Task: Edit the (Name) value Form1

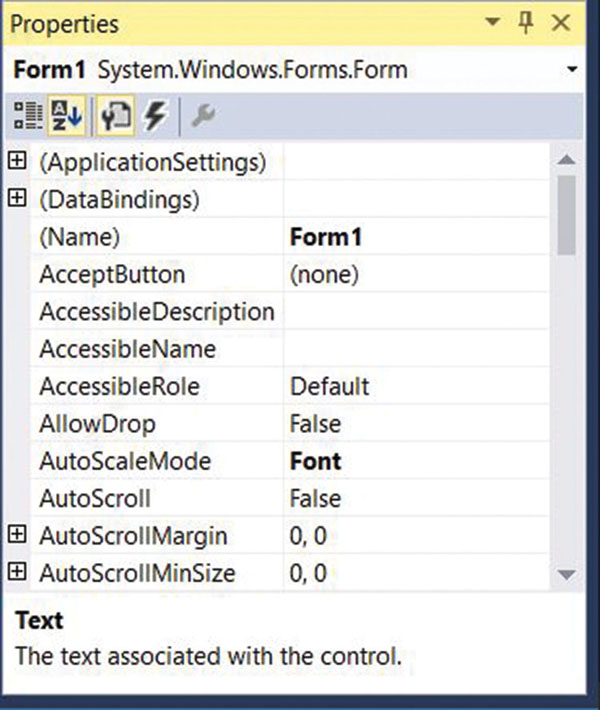Action: click(415, 237)
